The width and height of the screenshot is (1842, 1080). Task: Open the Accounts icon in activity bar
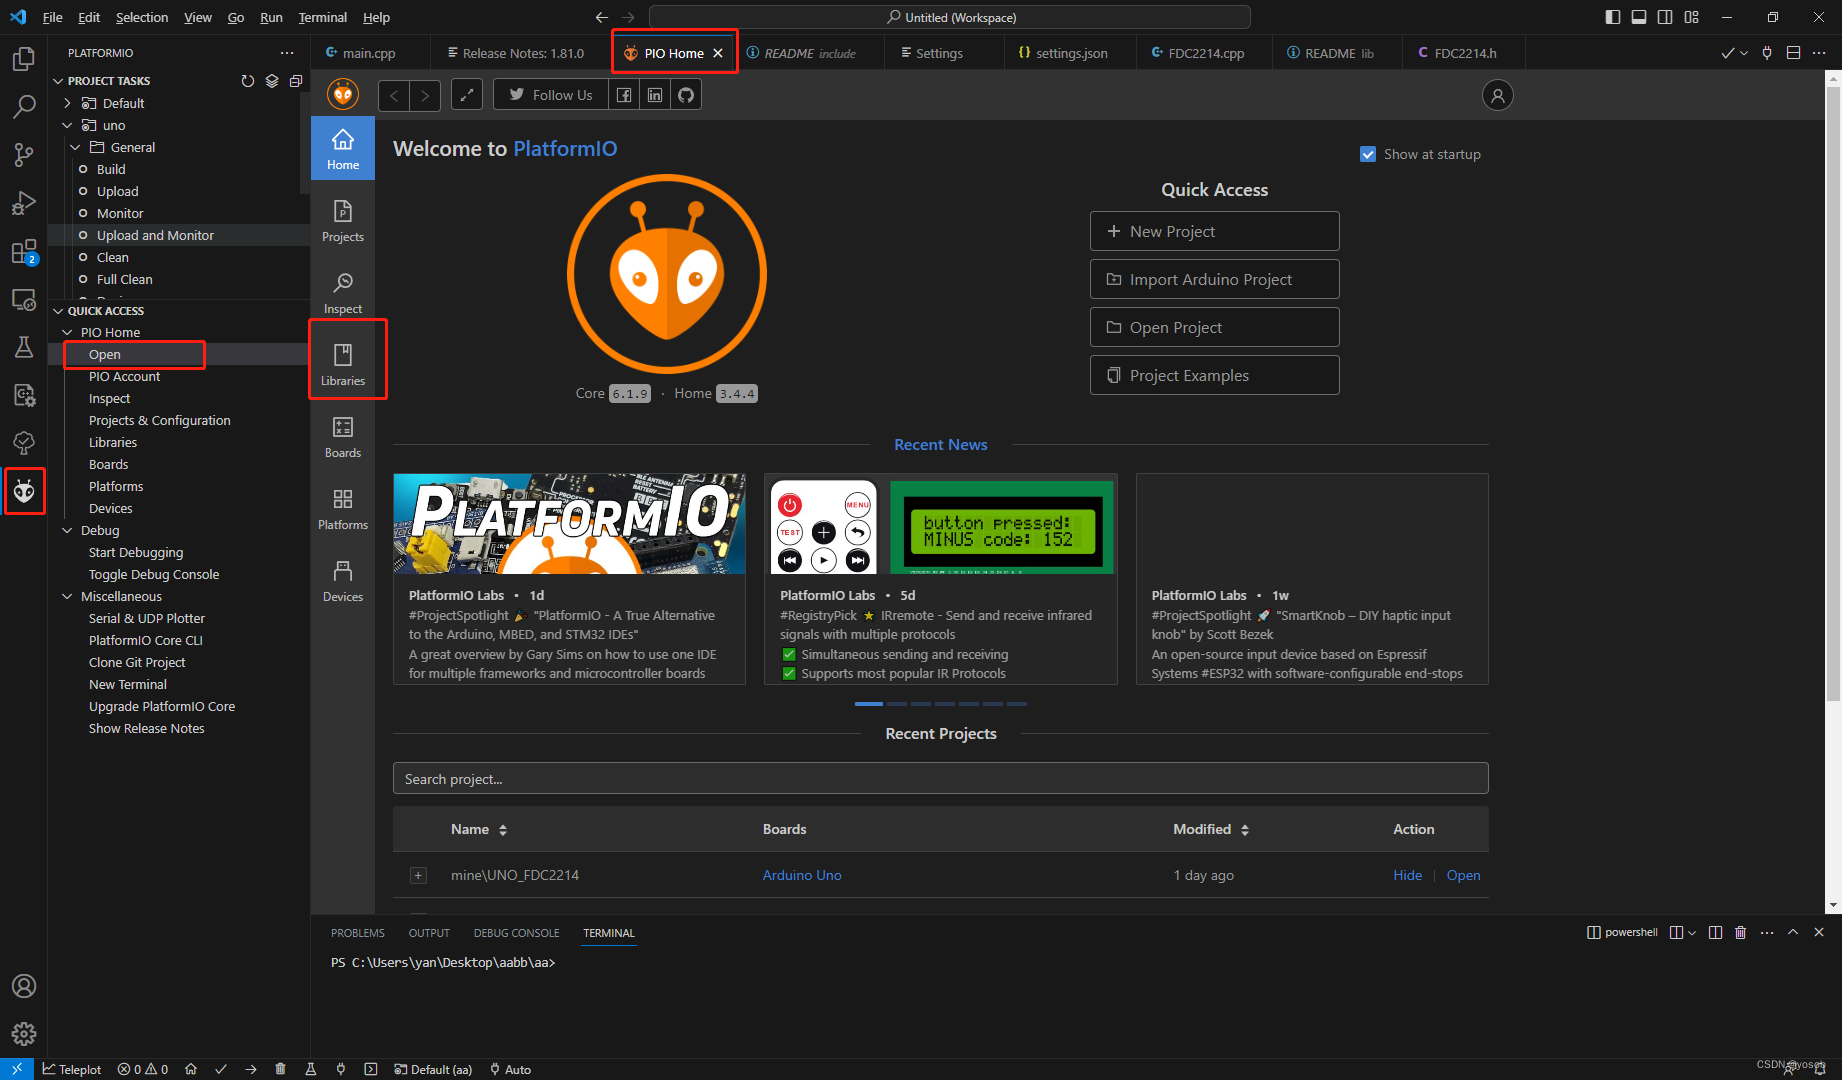(24, 986)
